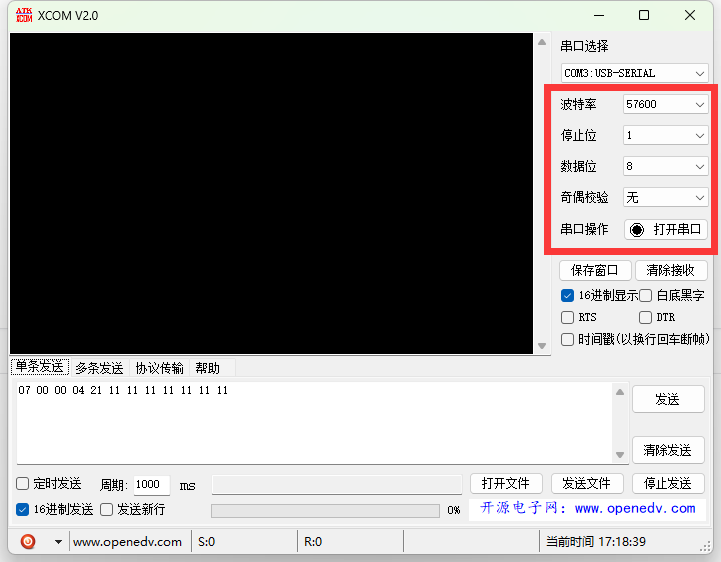Toggle the 16进制显示 checkbox
Viewport: 721px width, 562px height.
tap(567, 295)
